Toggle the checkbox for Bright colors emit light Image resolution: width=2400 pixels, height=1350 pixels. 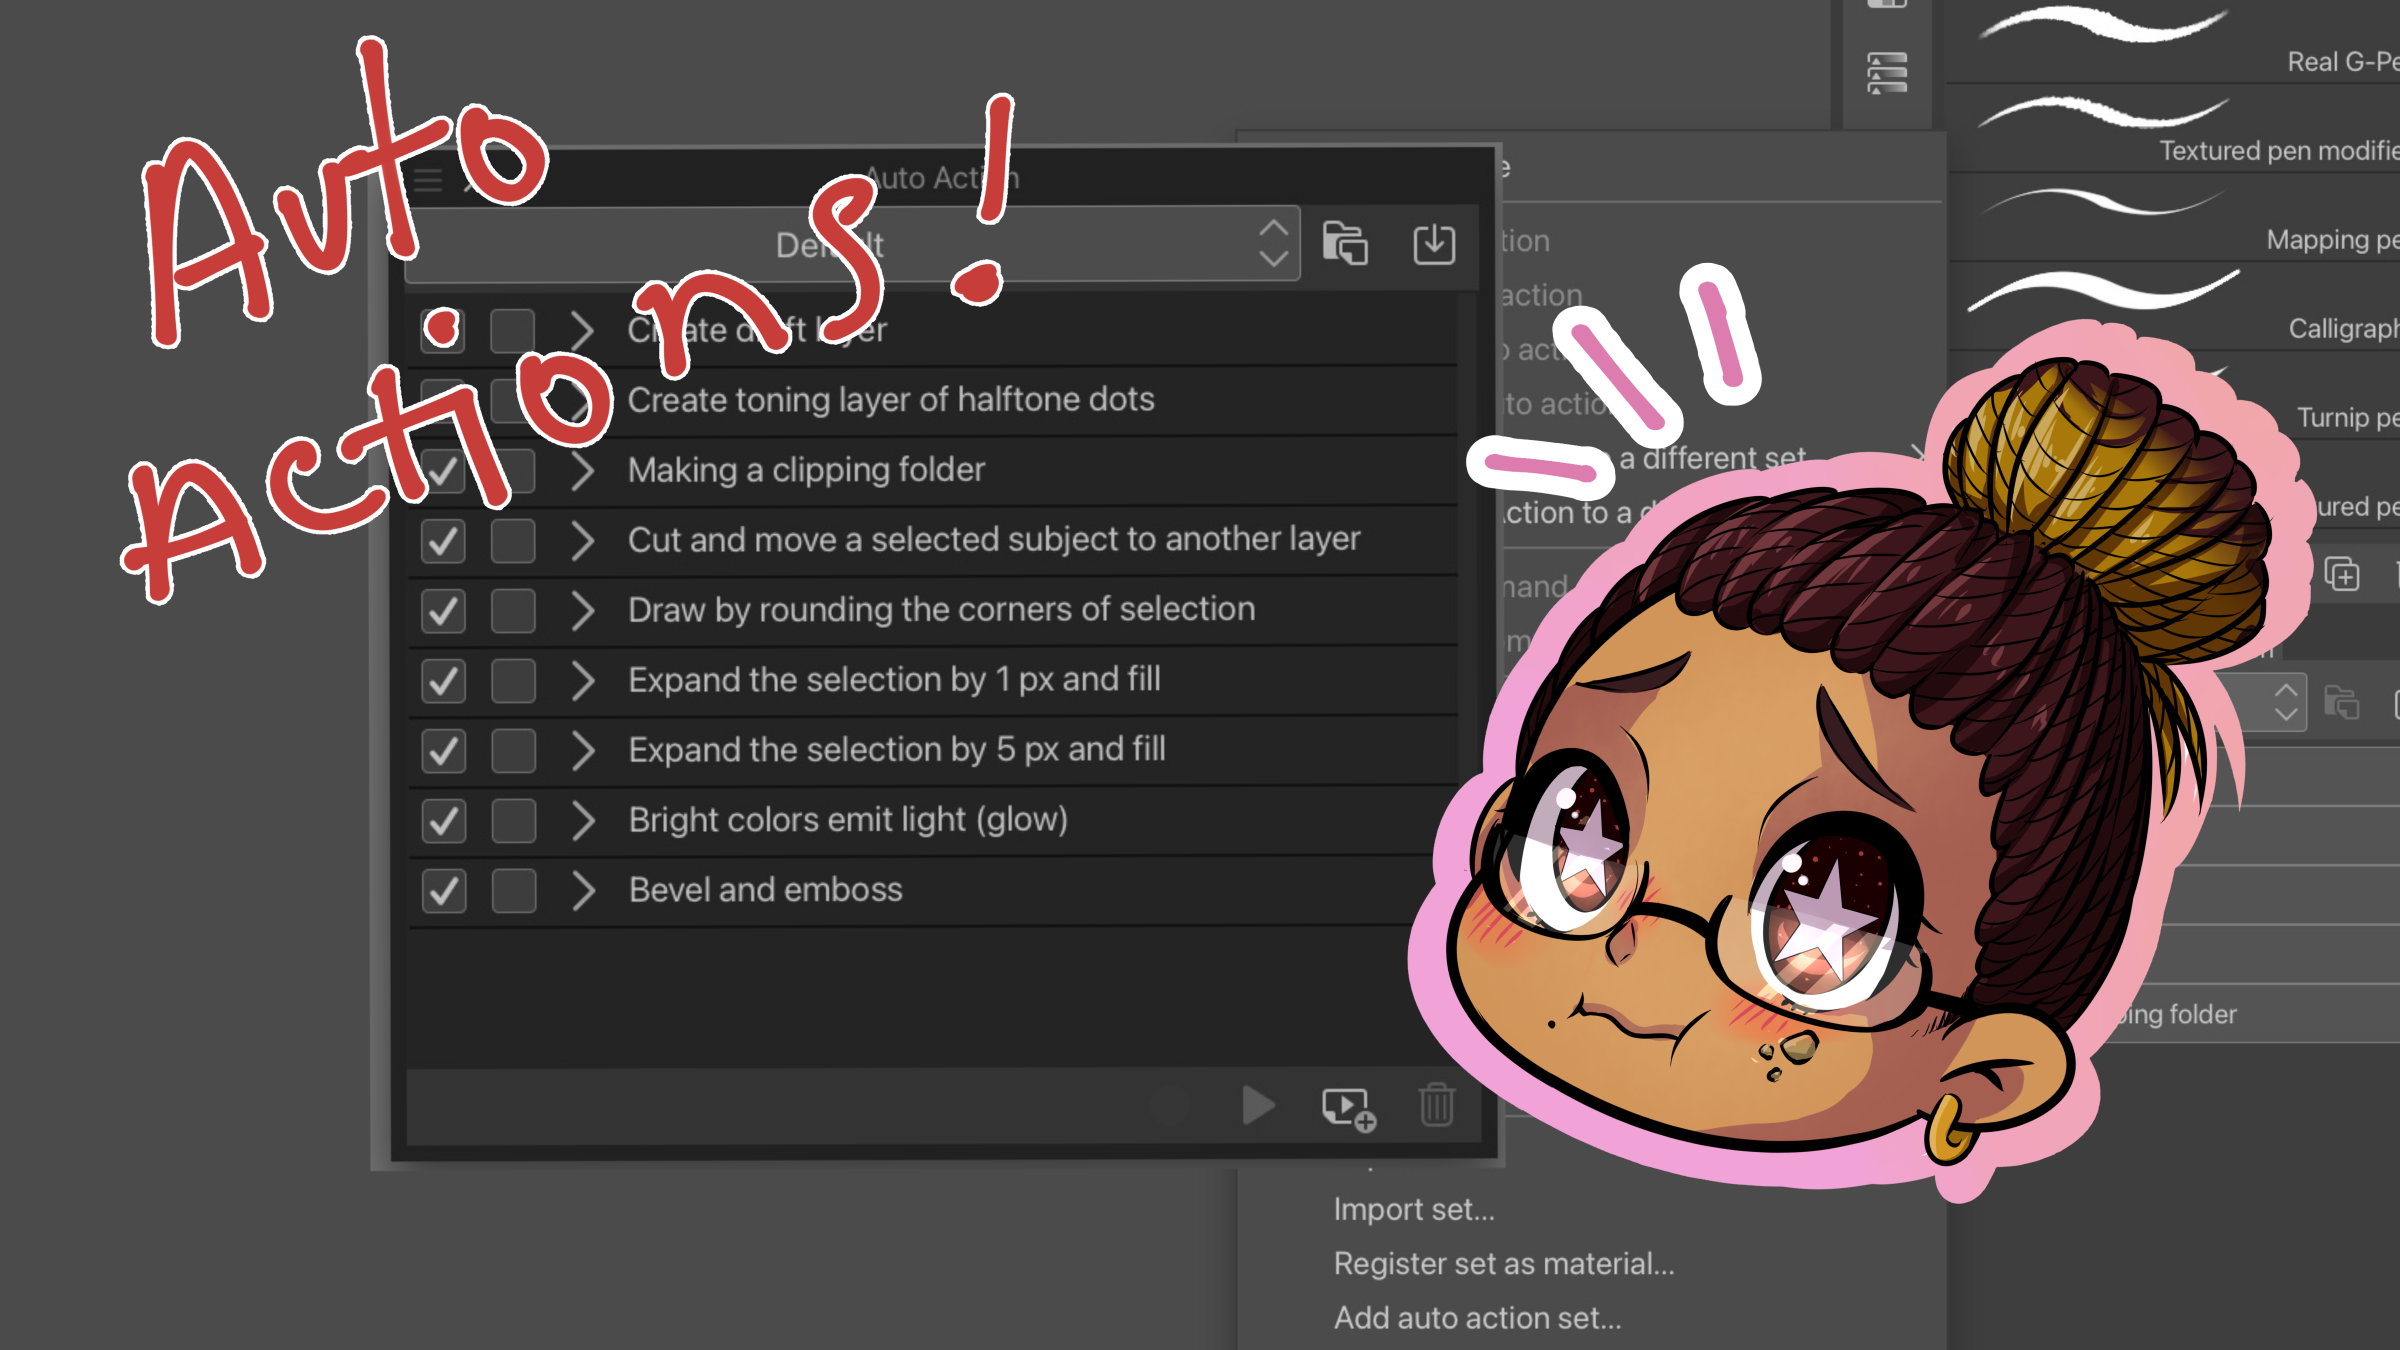coord(443,820)
